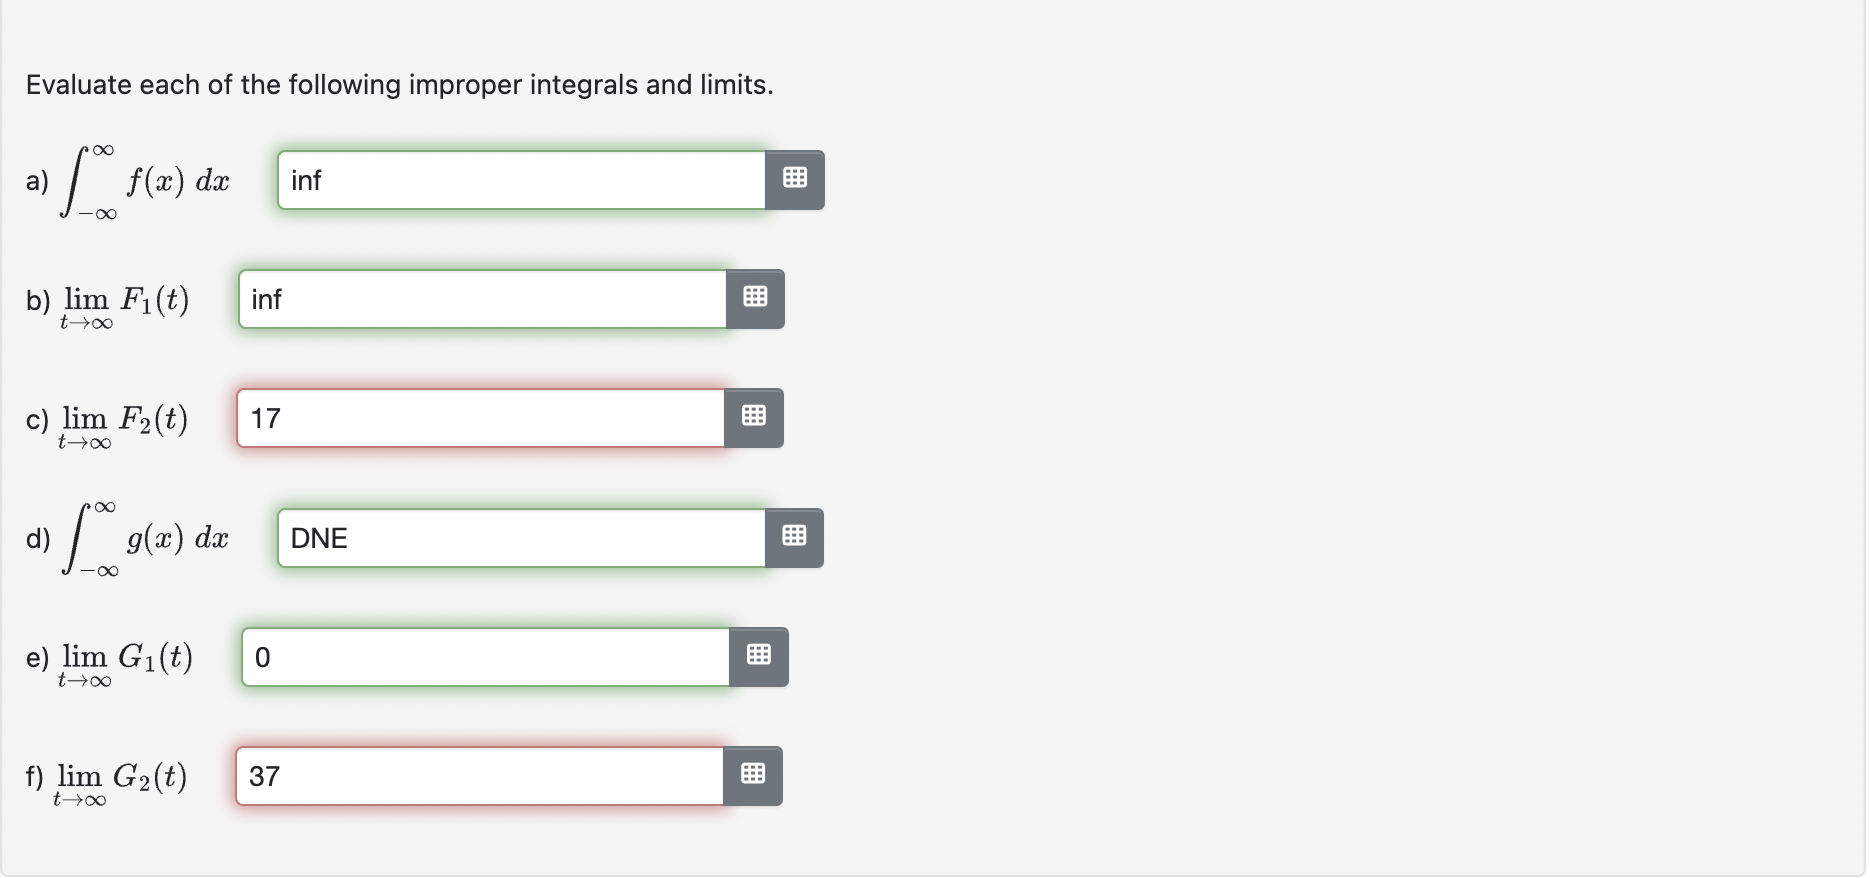Click the red-outlined field for limit of F2(t)

point(480,417)
